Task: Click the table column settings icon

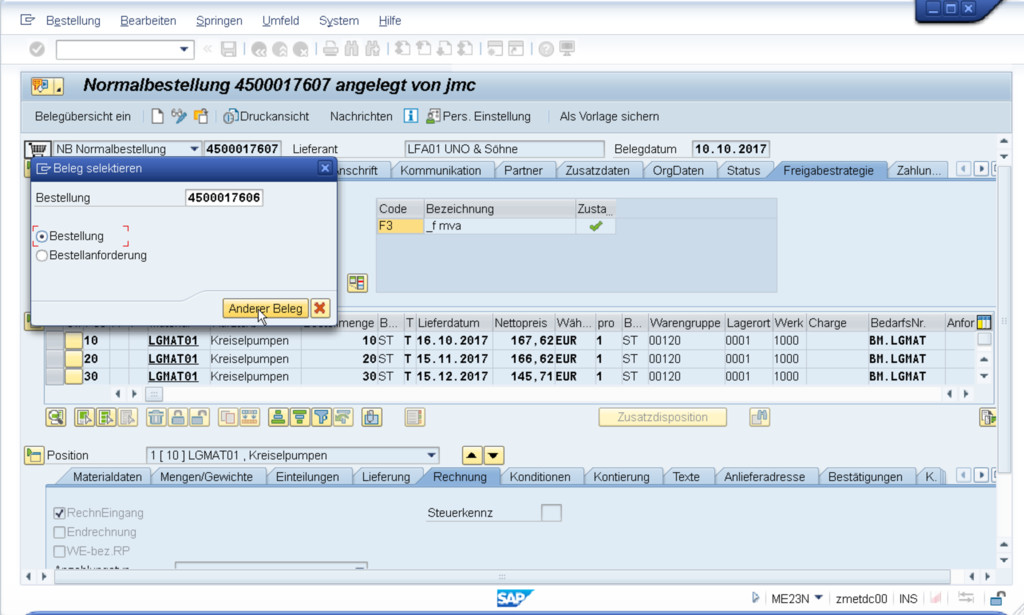Action: pyautogui.click(x=983, y=323)
